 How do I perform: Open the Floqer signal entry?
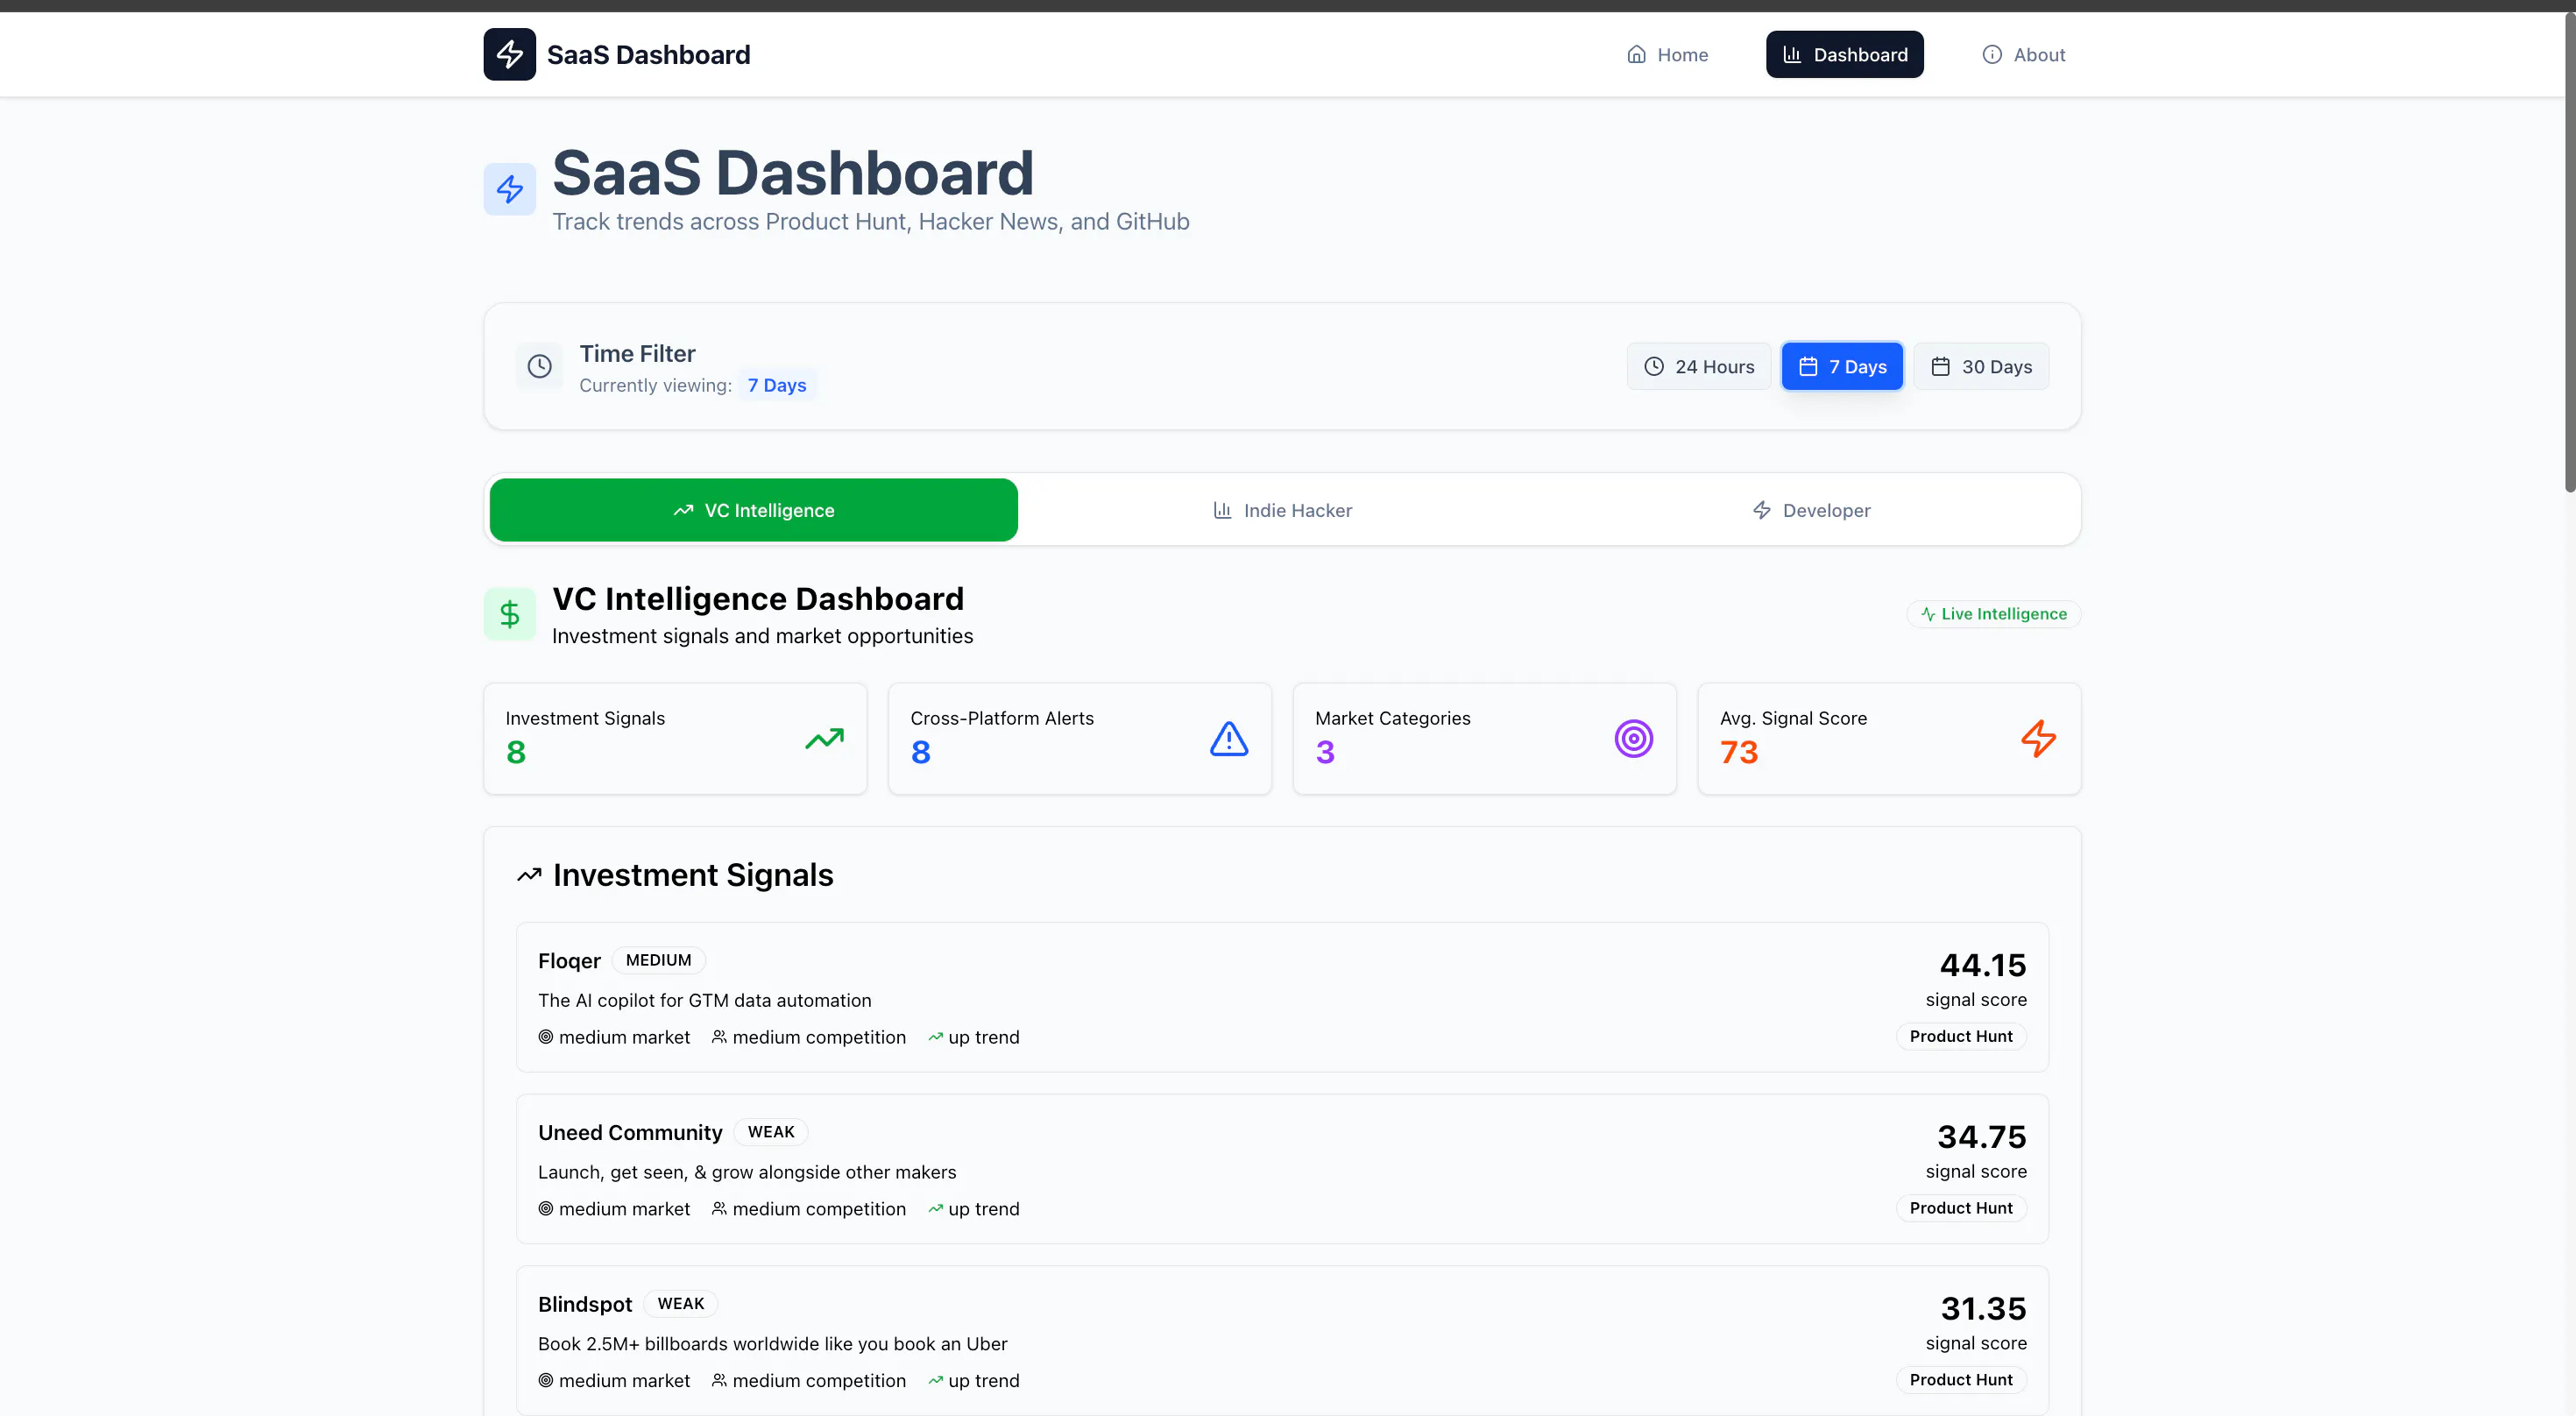1282,997
